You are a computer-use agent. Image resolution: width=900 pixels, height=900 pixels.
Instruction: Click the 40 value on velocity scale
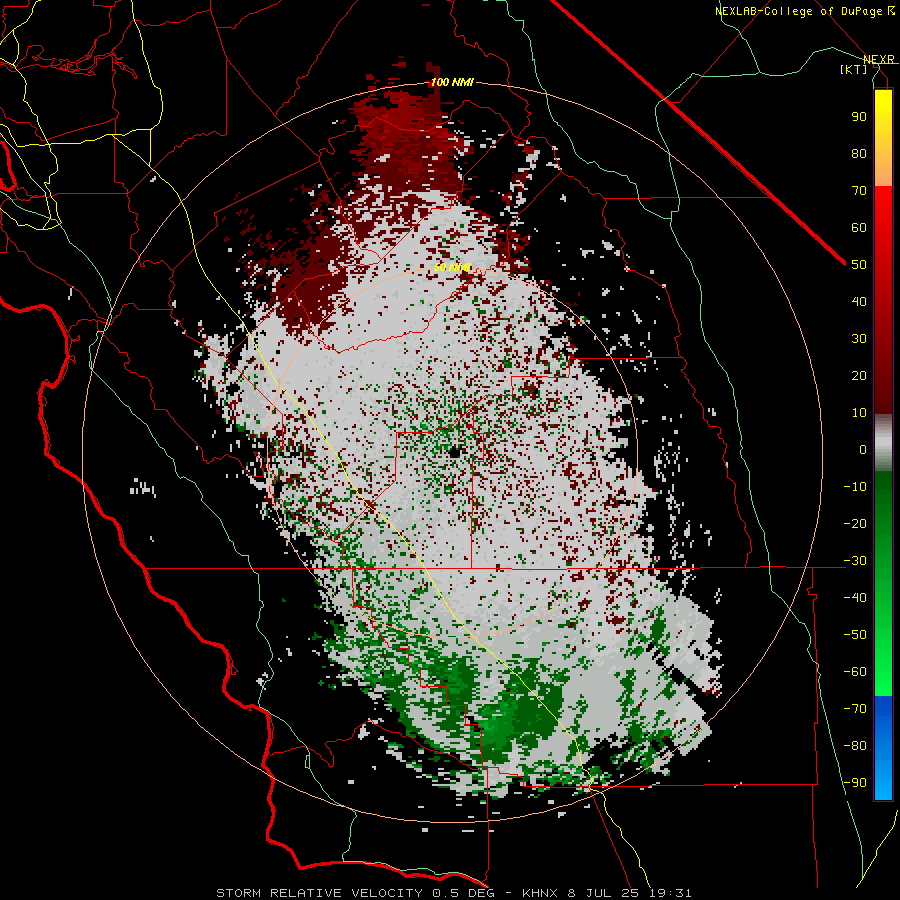tap(859, 301)
